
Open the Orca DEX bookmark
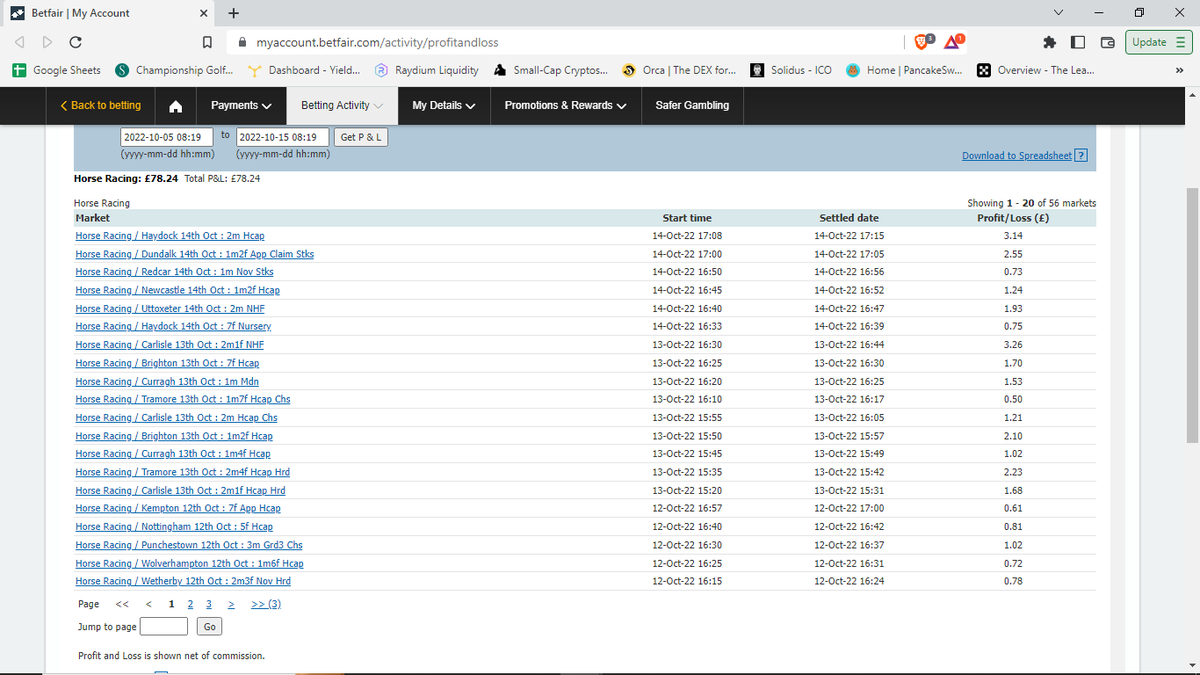(x=679, y=70)
